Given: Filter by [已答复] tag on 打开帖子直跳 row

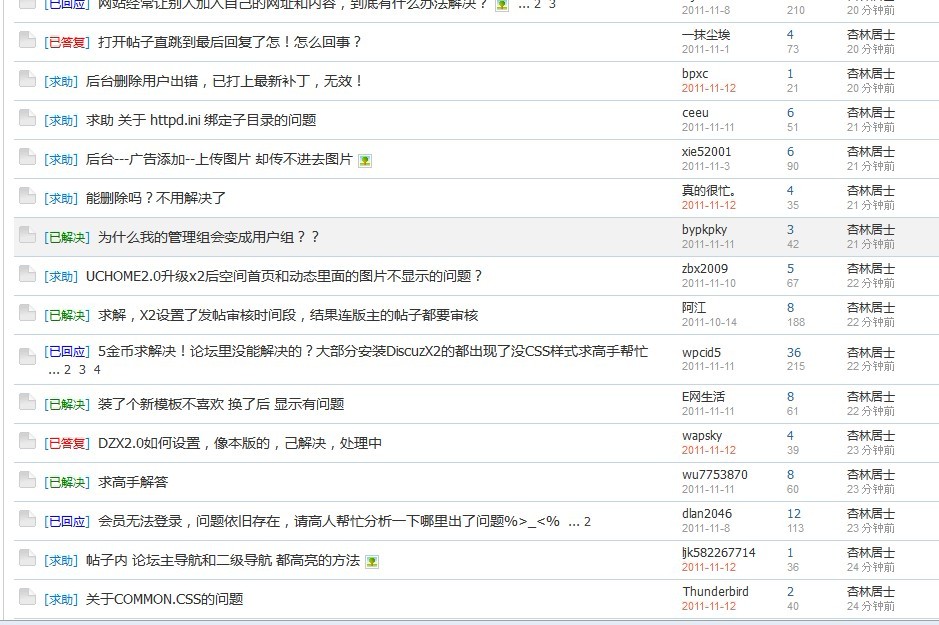Looking at the screenshot, I should [x=66, y=43].
